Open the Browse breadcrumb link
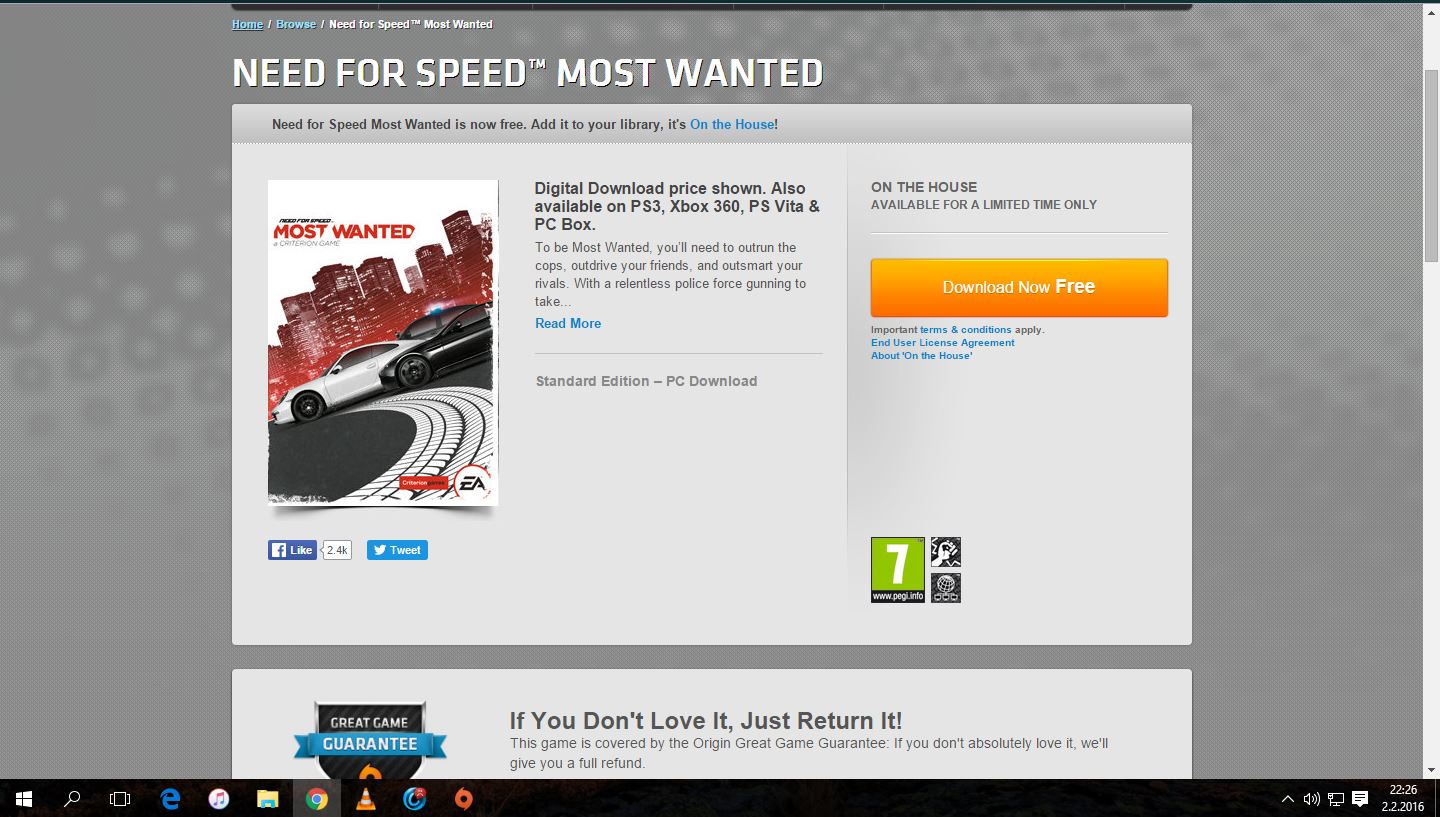 pos(296,24)
